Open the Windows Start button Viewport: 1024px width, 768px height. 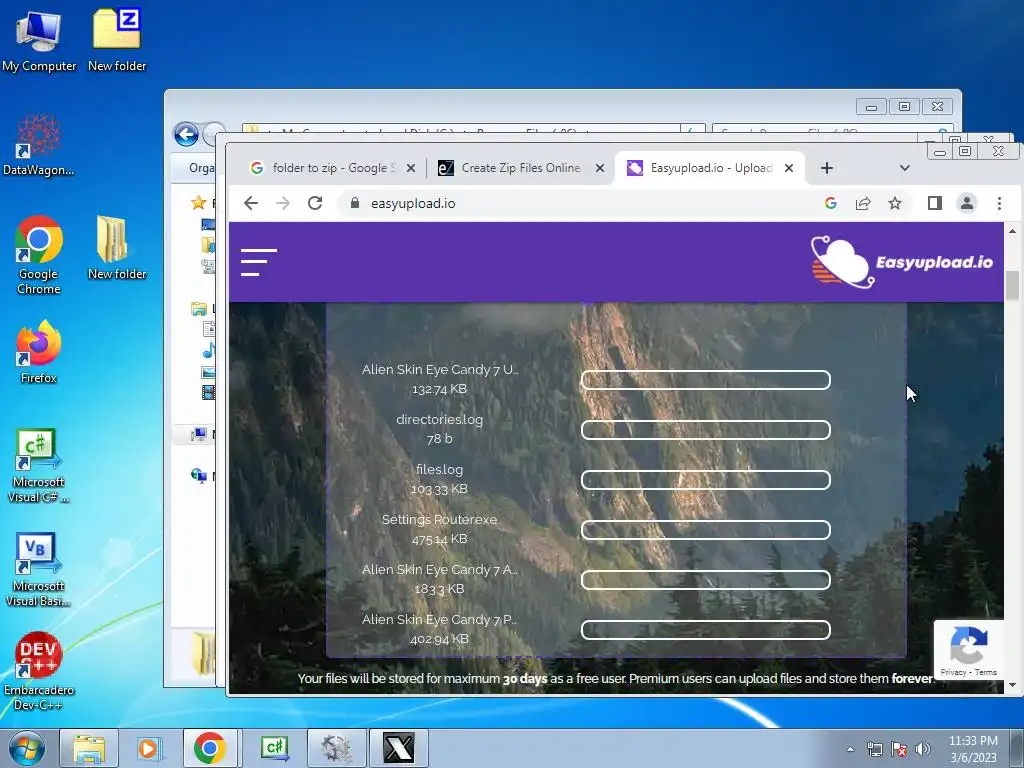tap(27, 748)
